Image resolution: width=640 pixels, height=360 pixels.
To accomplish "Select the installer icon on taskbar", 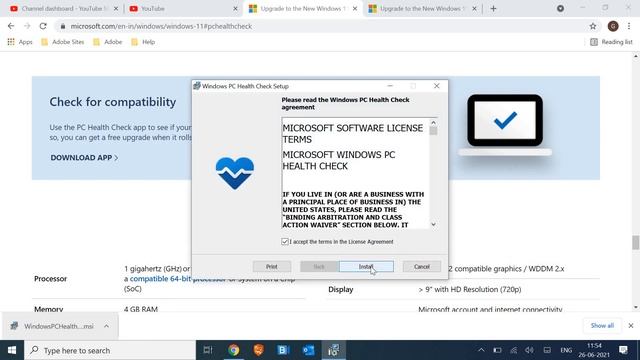I will pyautogui.click(x=333, y=350).
